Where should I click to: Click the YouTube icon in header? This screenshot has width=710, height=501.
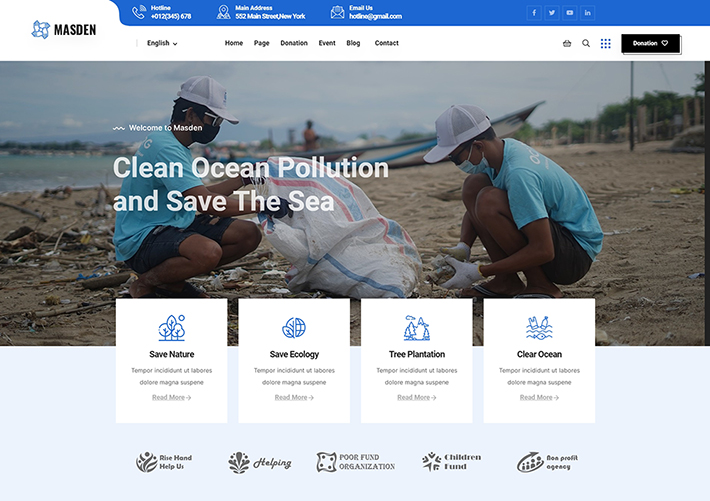coord(569,13)
